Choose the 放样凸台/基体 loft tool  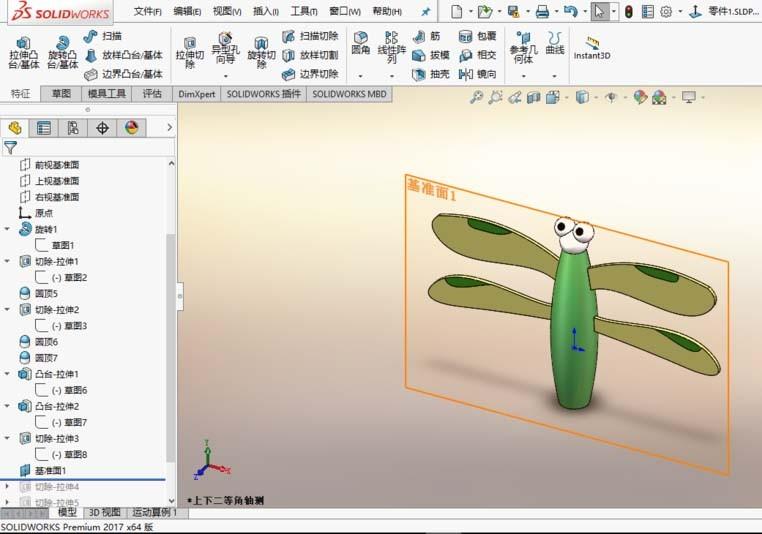coord(123,55)
